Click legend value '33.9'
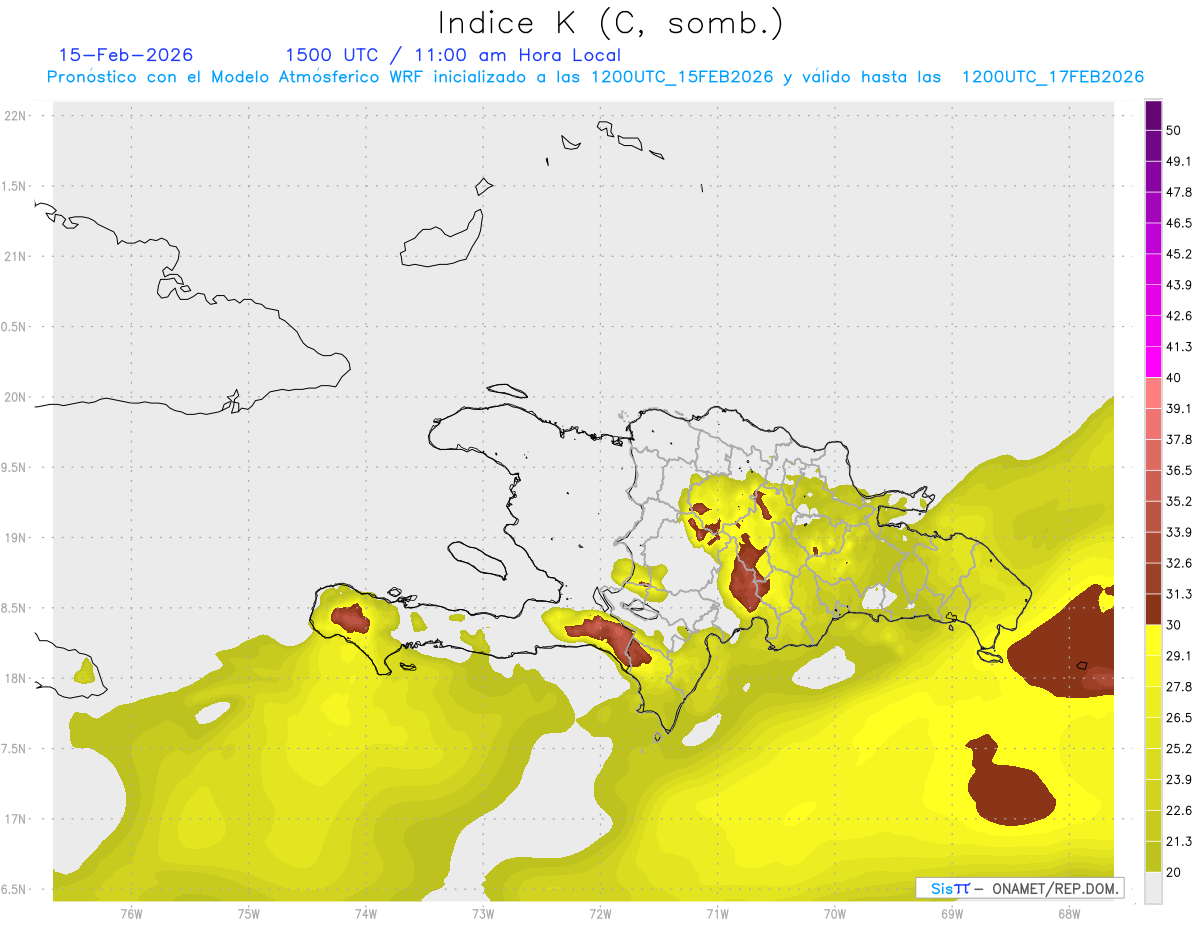The height and width of the screenshot is (927, 1200). coord(1179,532)
